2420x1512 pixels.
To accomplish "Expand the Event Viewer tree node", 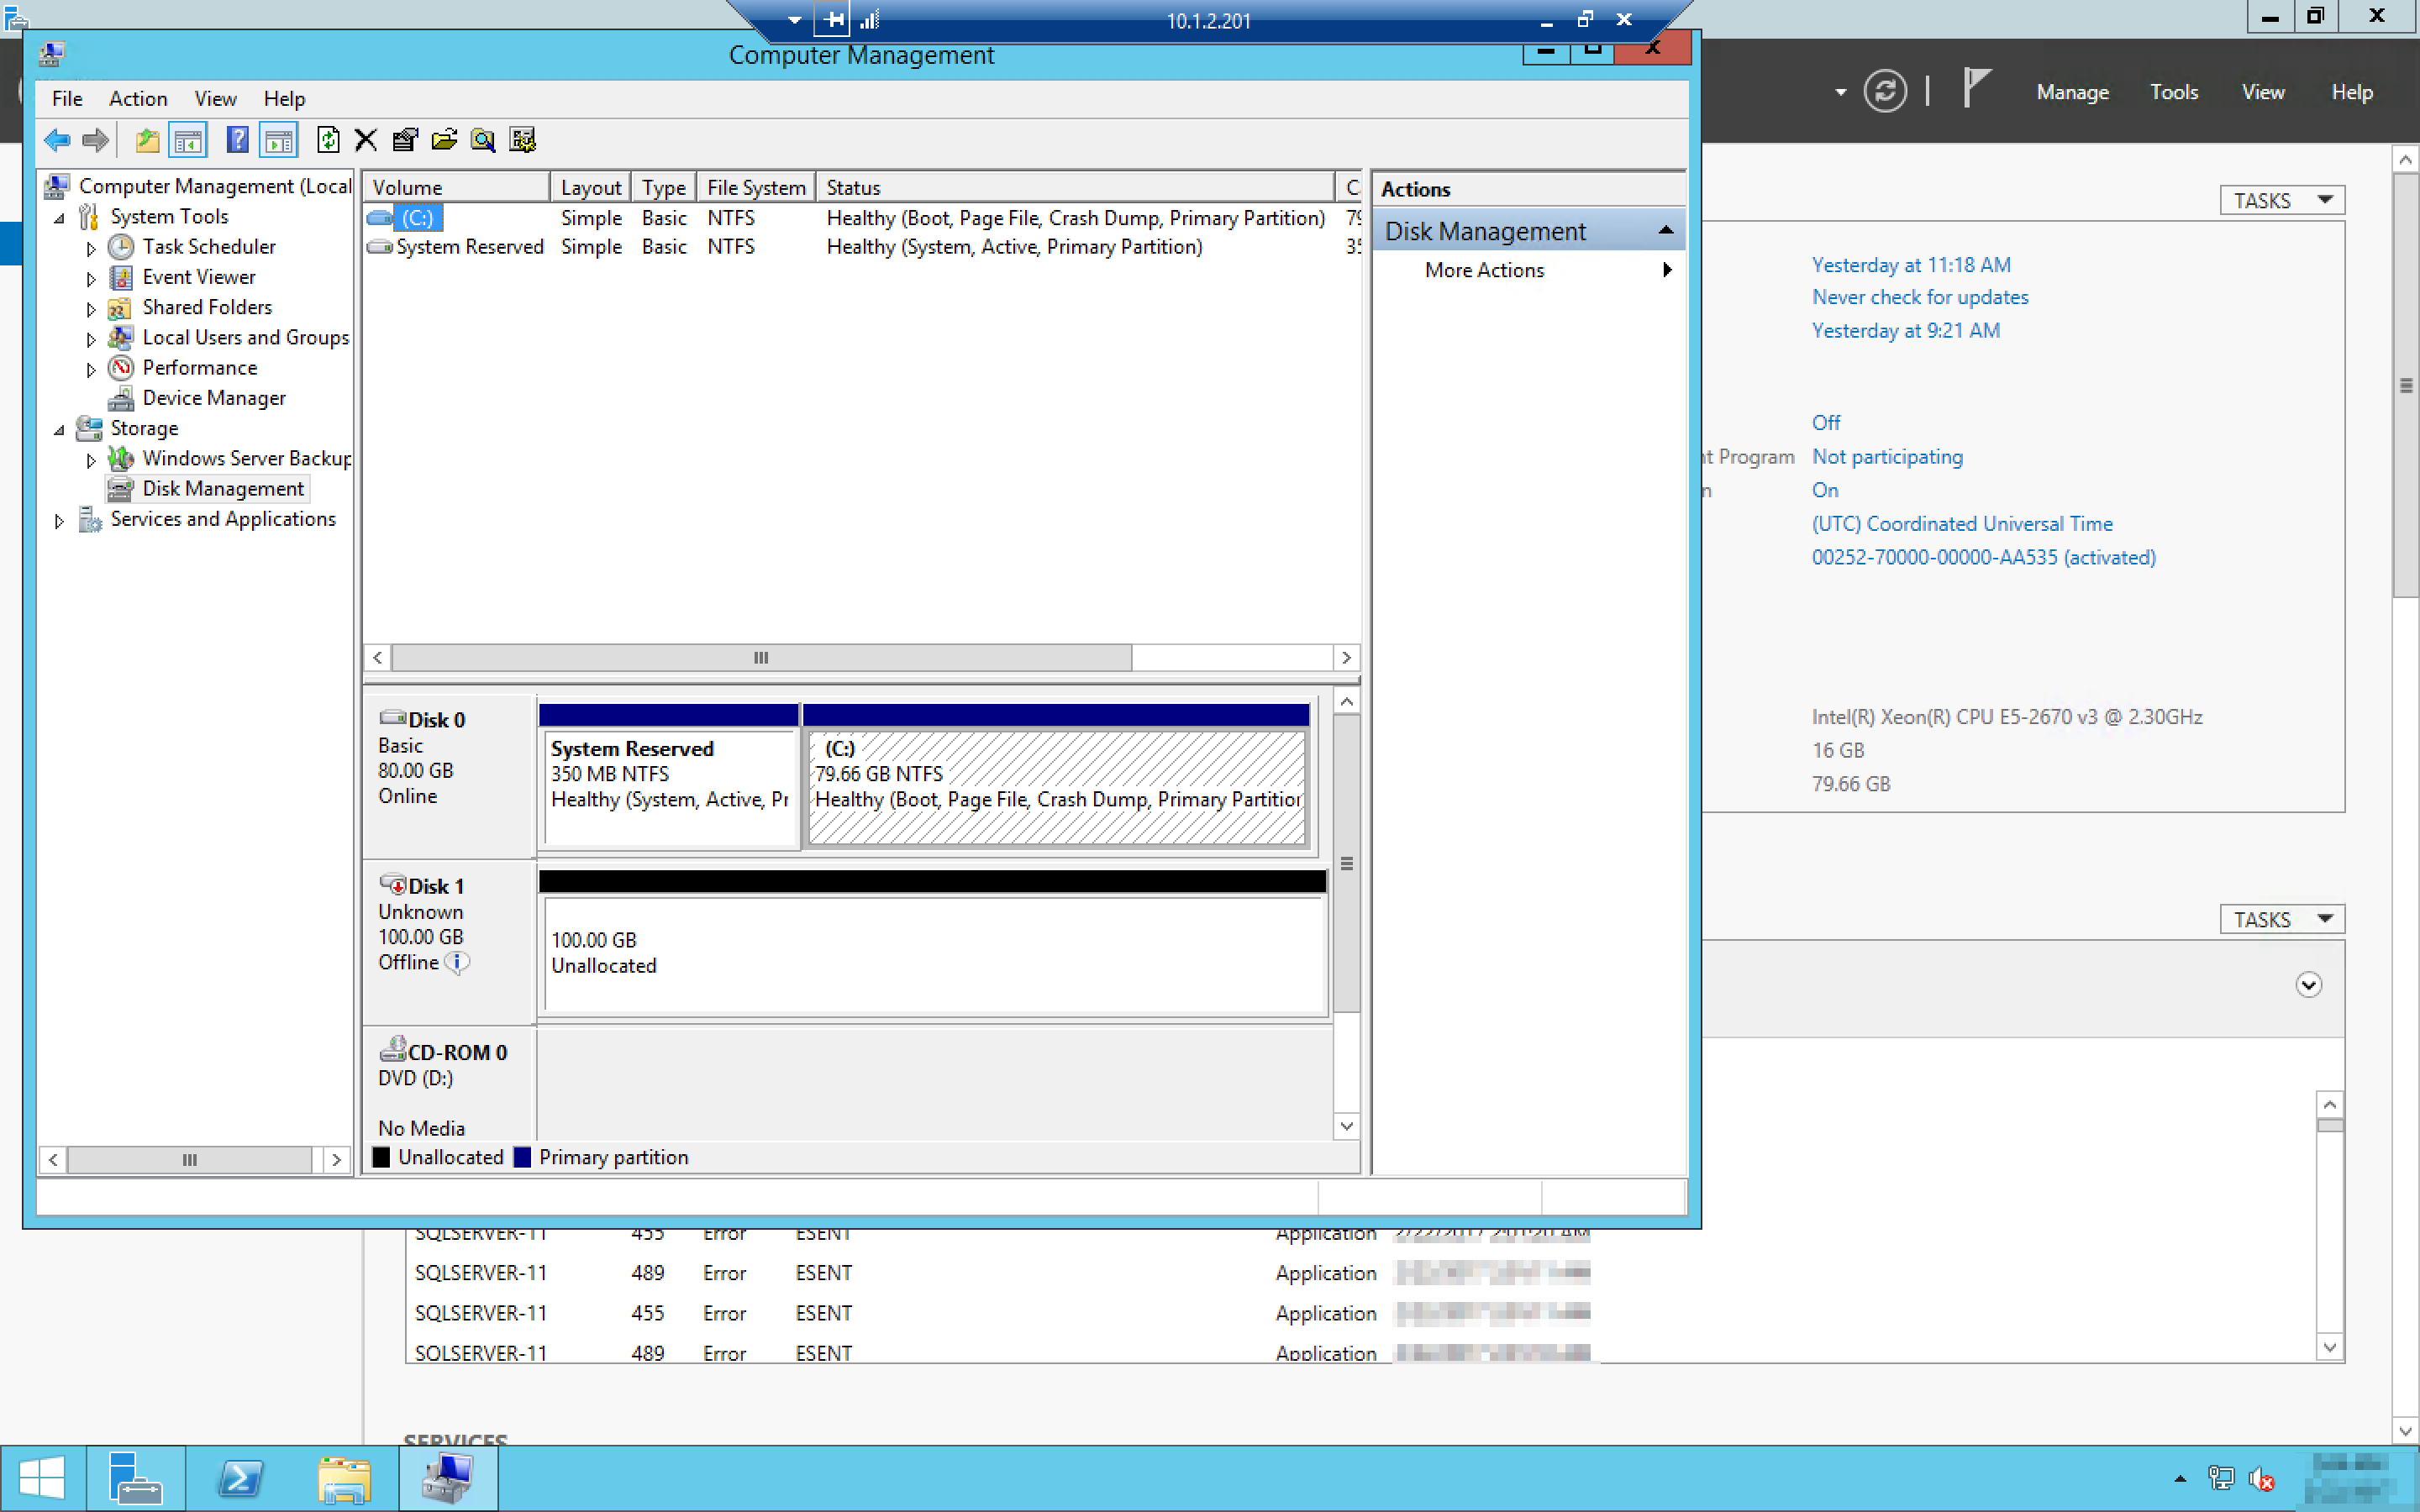I will [91, 279].
